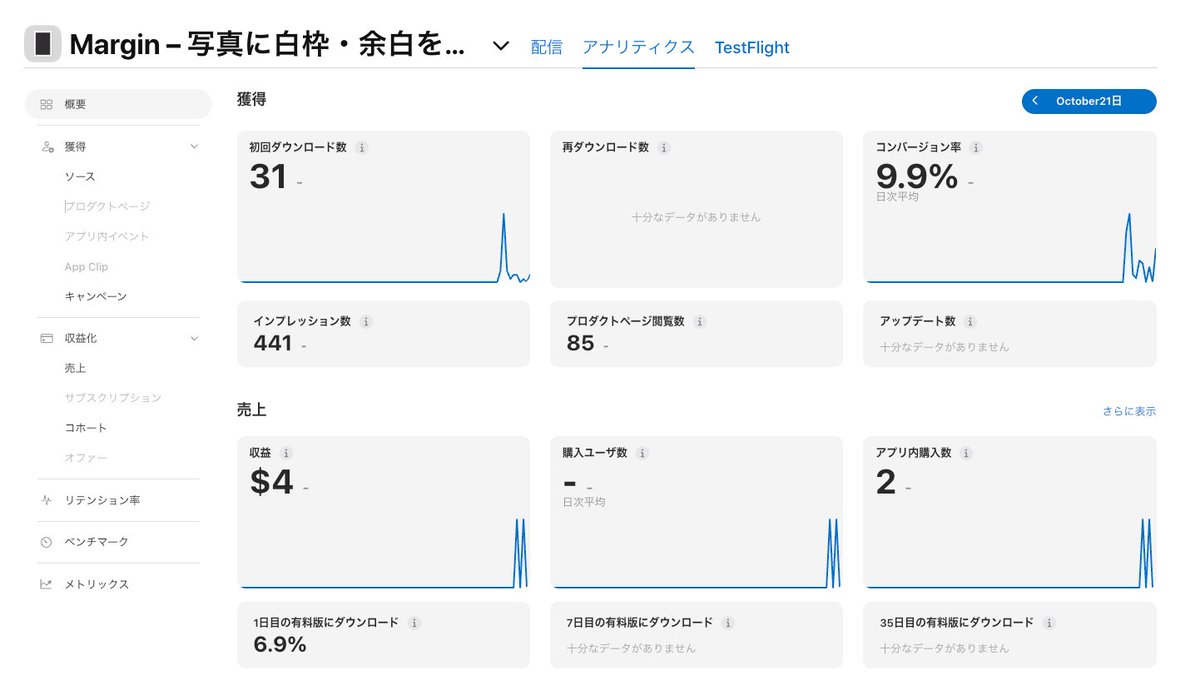Open the アプリ内購入数 chart
This screenshot has height=690, width=1200.
(x=1010, y=514)
